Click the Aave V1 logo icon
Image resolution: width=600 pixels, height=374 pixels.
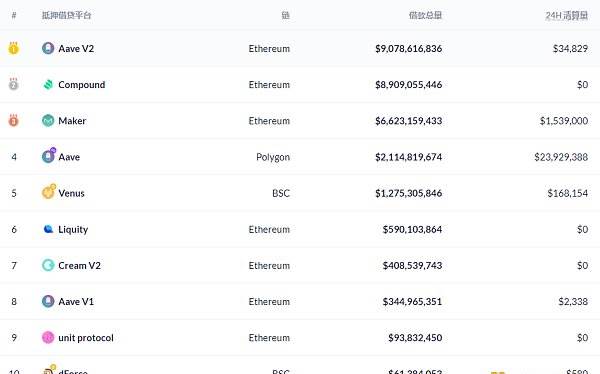pos(48,301)
